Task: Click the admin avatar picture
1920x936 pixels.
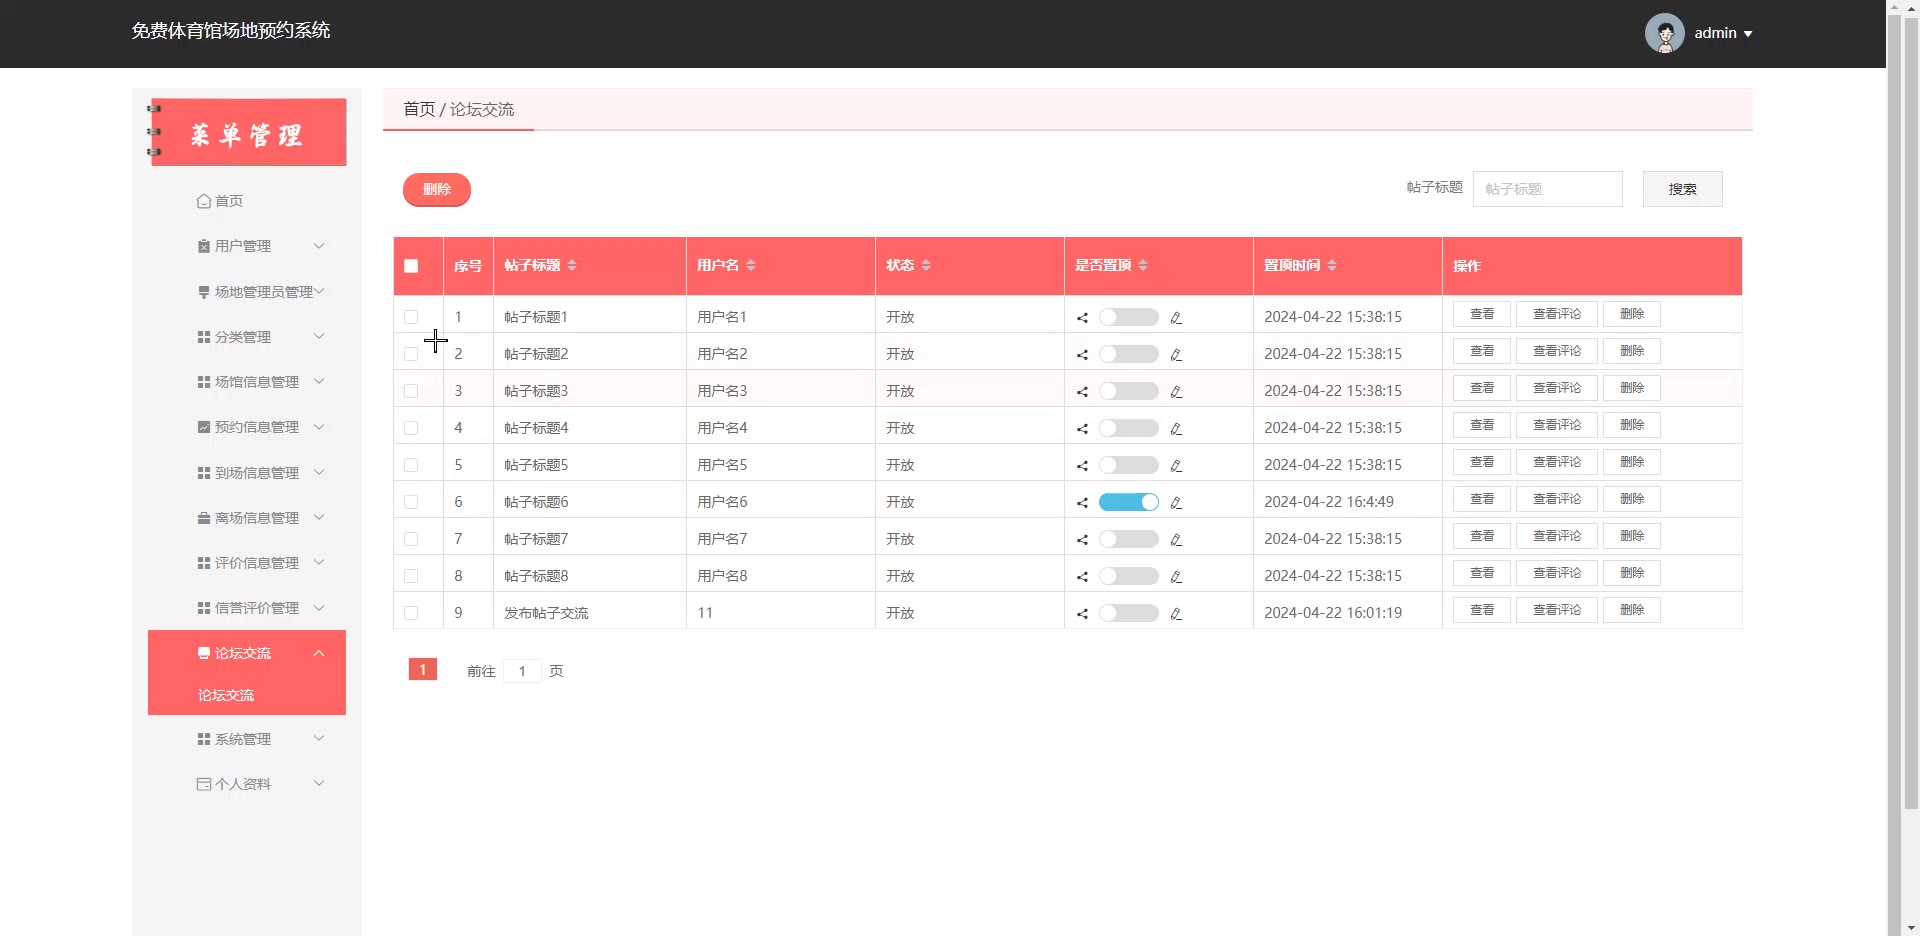Action: pos(1664,33)
